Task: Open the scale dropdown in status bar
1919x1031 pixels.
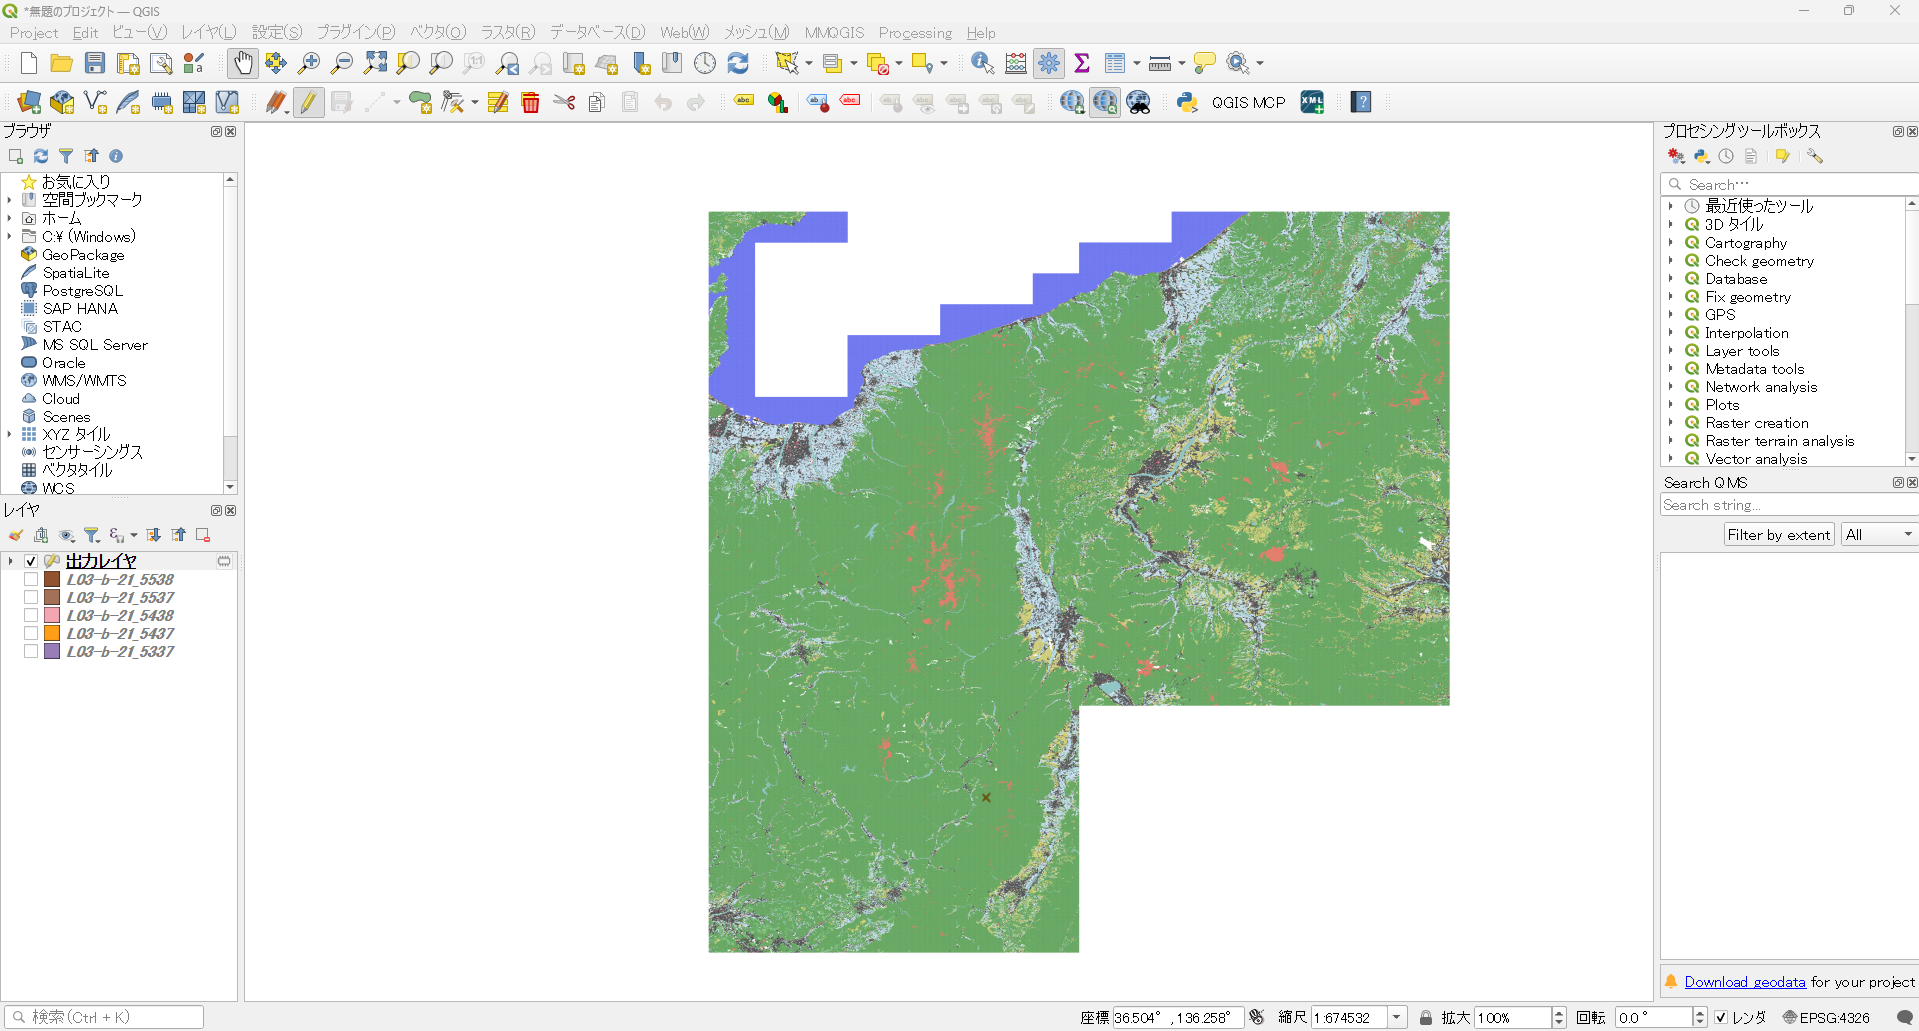Action: [1397, 1018]
